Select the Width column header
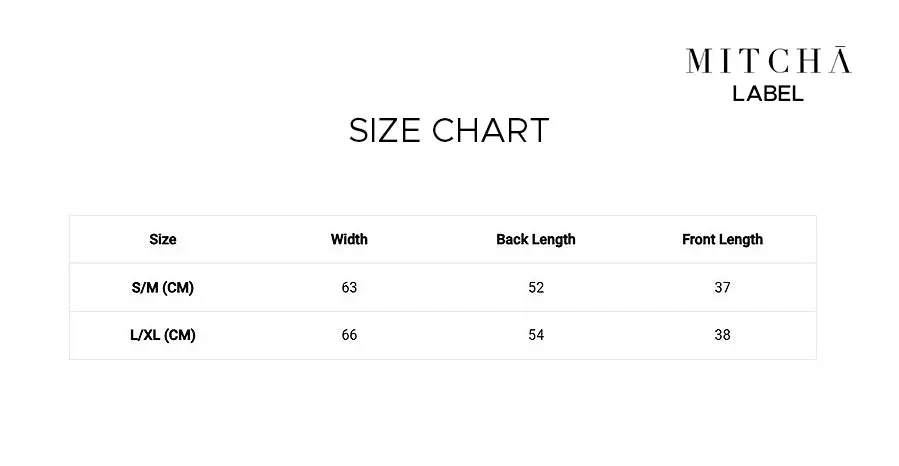899x466 pixels. (349, 240)
